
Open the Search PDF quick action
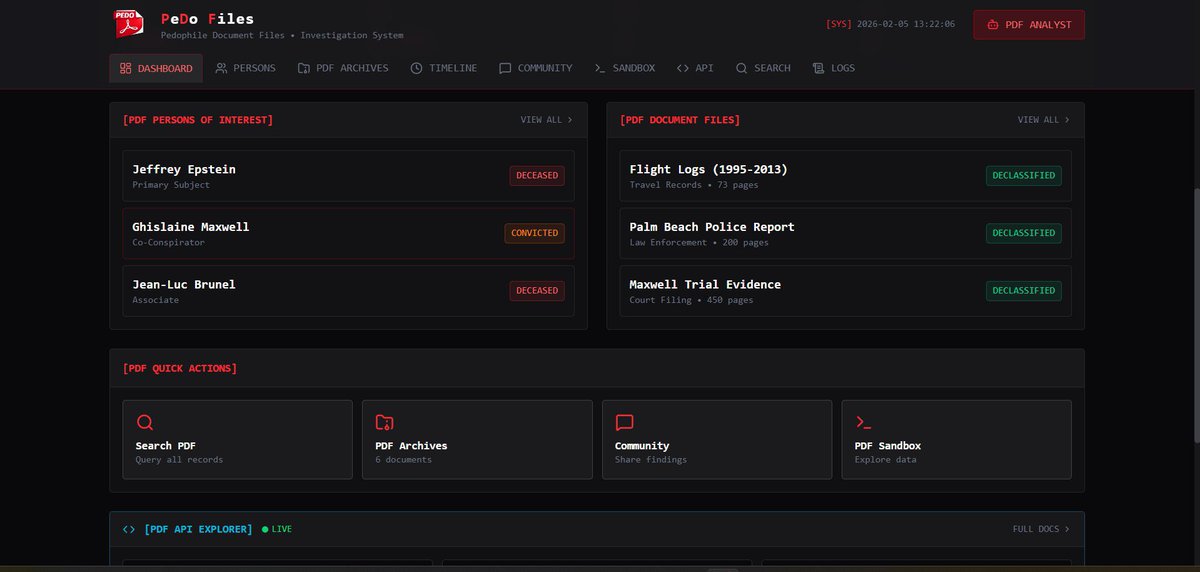tap(238, 440)
